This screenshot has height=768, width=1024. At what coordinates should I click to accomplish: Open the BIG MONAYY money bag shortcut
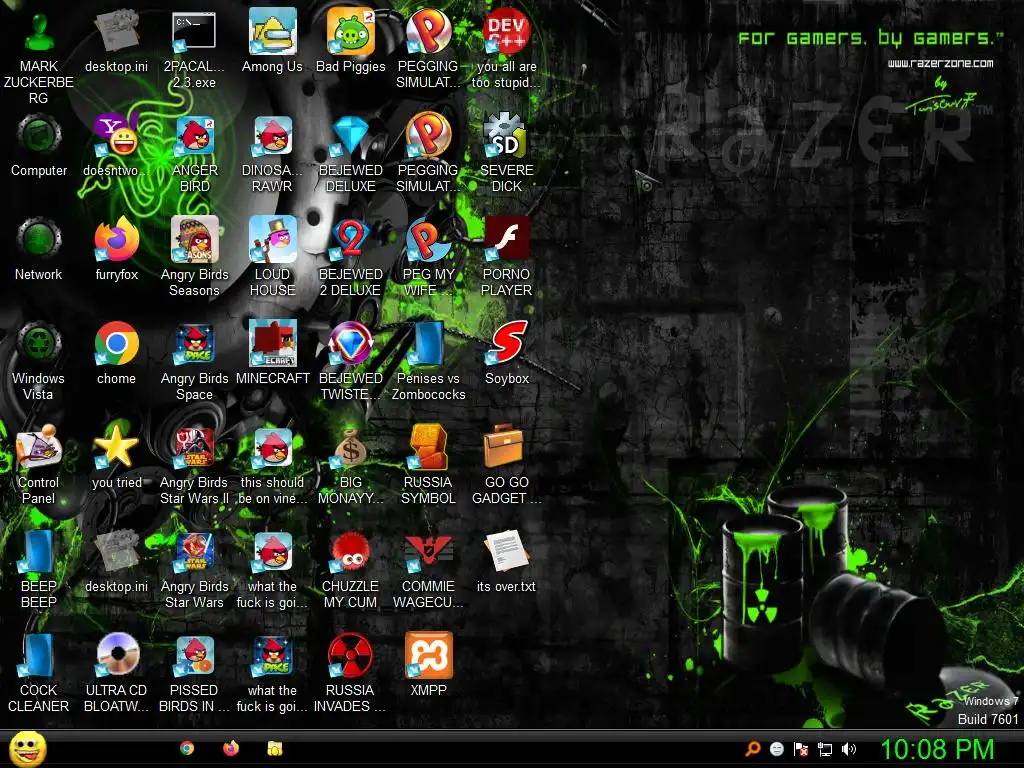pyautogui.click(x=351, y=447)
